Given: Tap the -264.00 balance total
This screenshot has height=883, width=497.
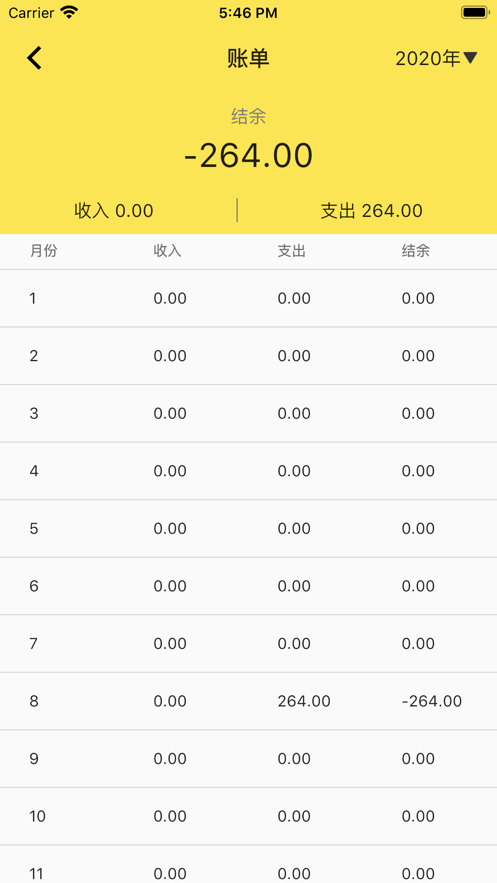Looking at the screenshot, I should 248,156.
